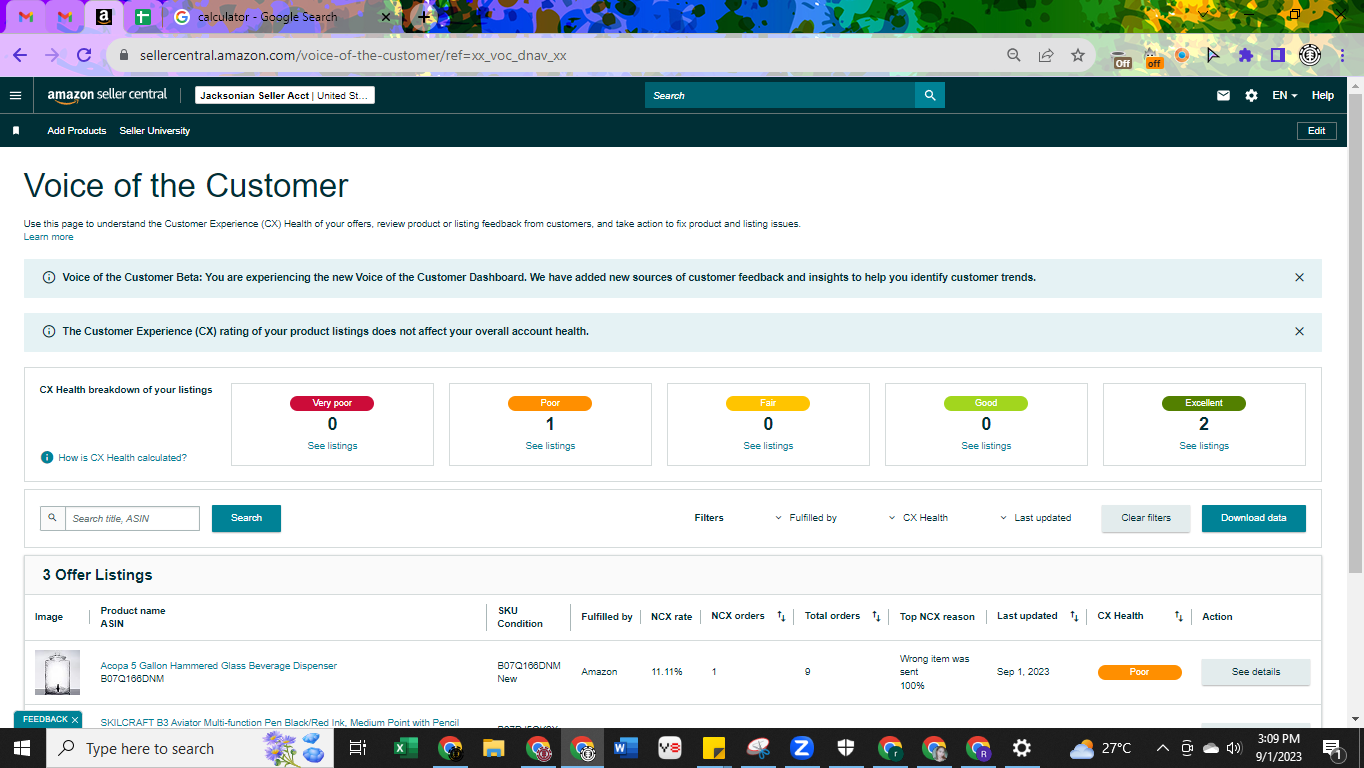The height and width of the screenshot is (768, 1364).
Task: Click the Amazon Seller Central logo
Action: click(x=108, y=96)
